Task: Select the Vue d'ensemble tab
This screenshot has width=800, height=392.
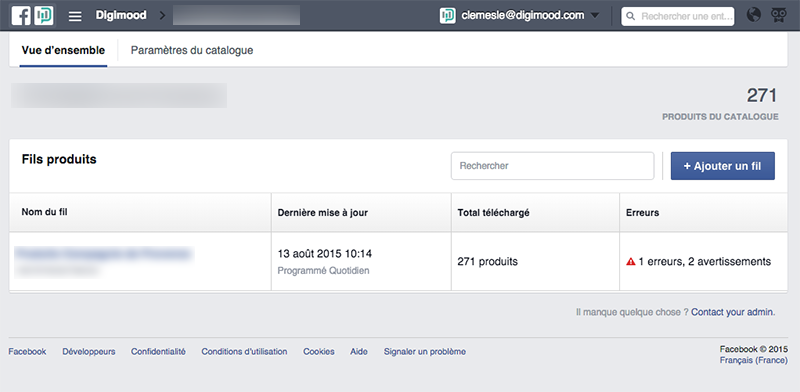Action: click(x=63, y=51)
